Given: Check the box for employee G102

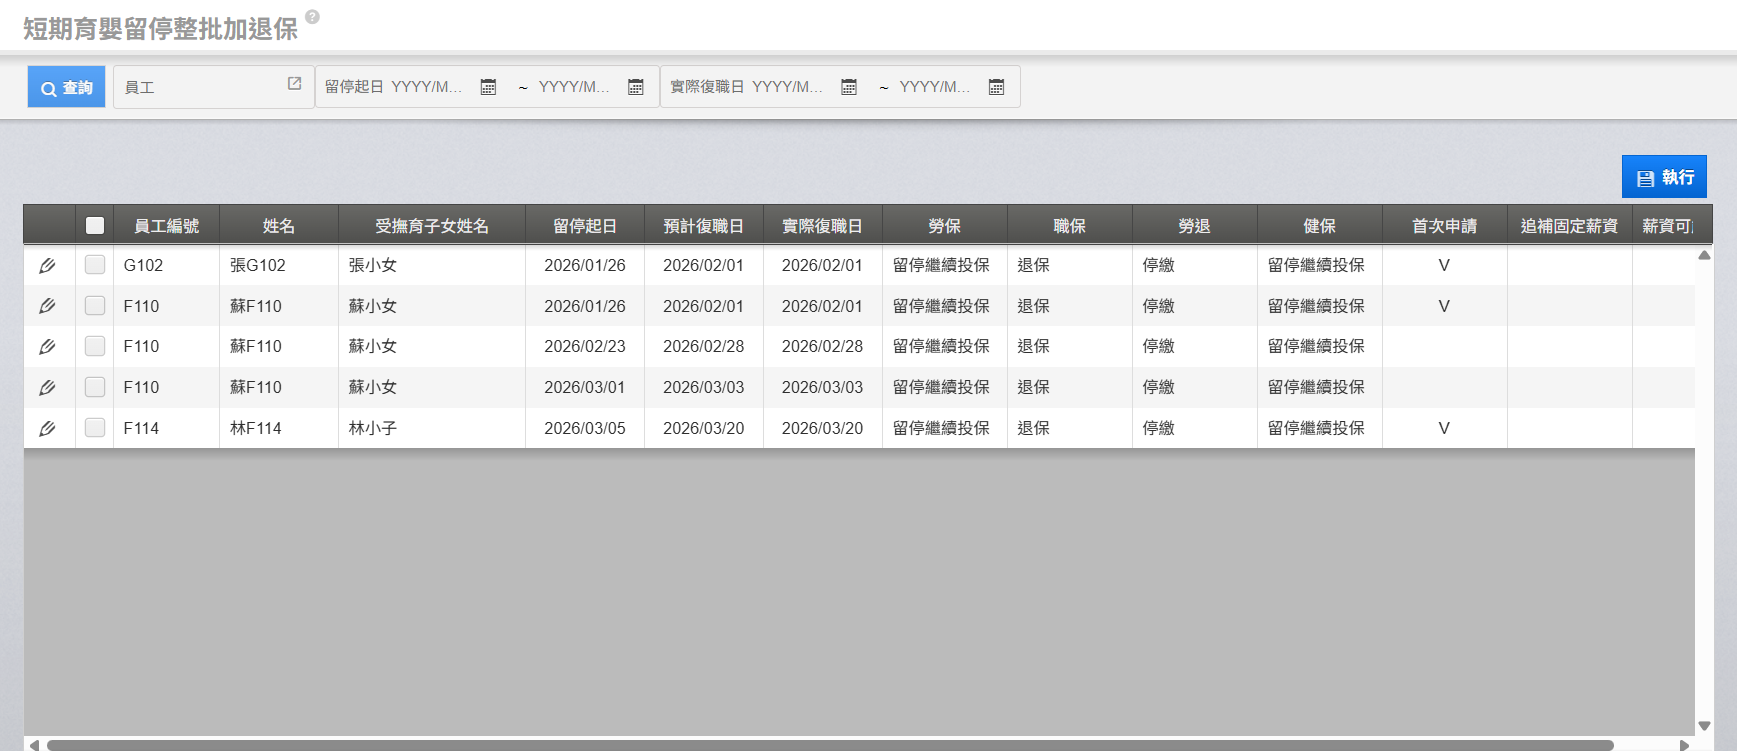Looking at the screenshot, I should [x=95, y=265].
